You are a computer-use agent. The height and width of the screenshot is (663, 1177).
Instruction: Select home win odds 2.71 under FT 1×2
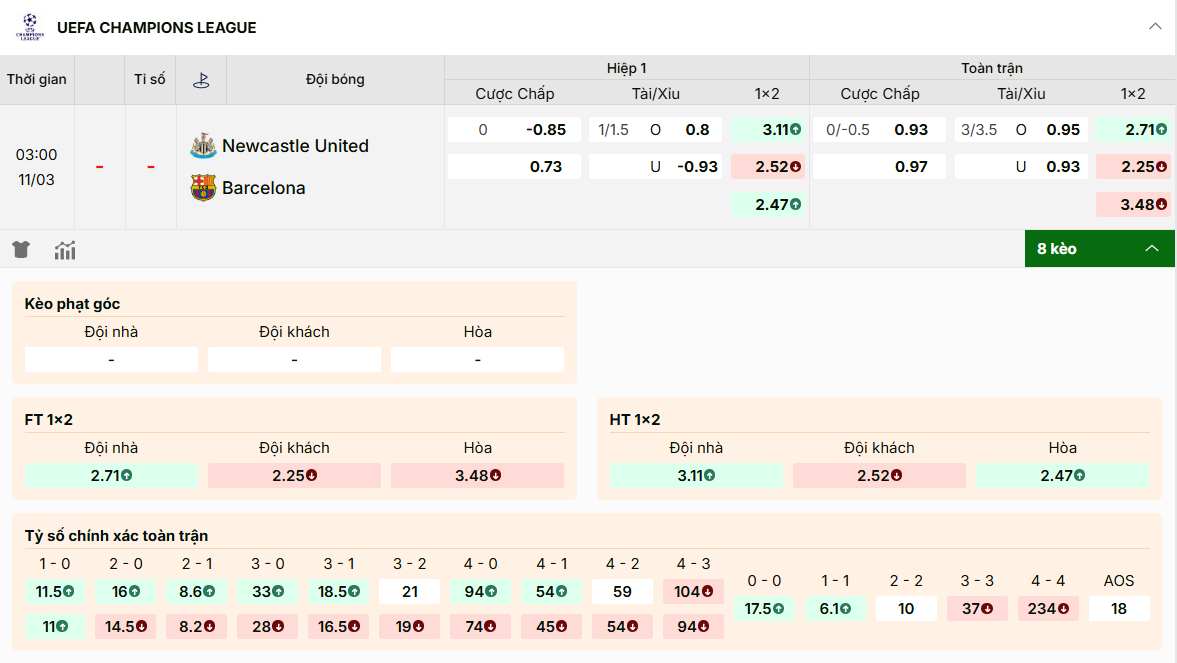[111, 475]
